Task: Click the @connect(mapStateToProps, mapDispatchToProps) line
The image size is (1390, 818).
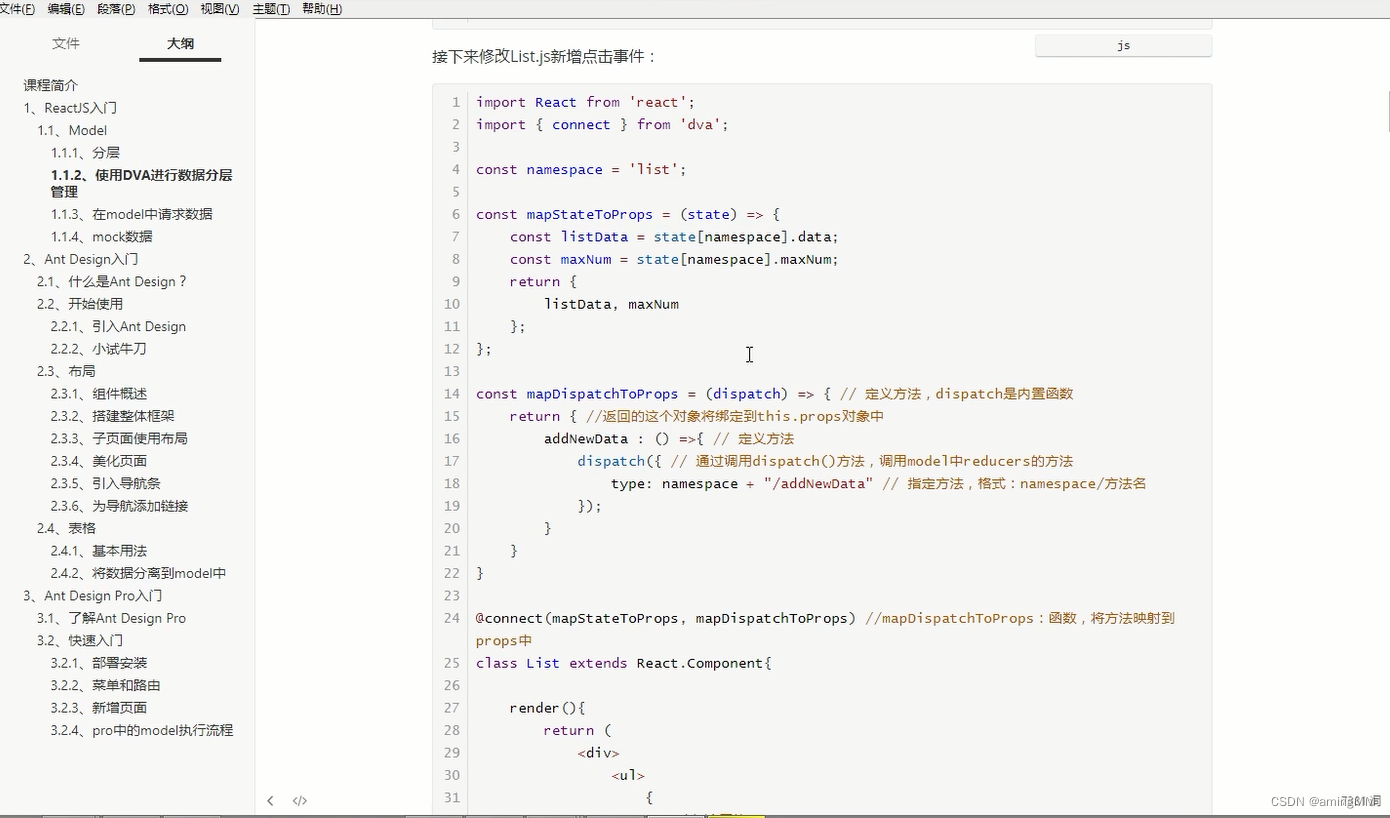Action: pos(825,629)
